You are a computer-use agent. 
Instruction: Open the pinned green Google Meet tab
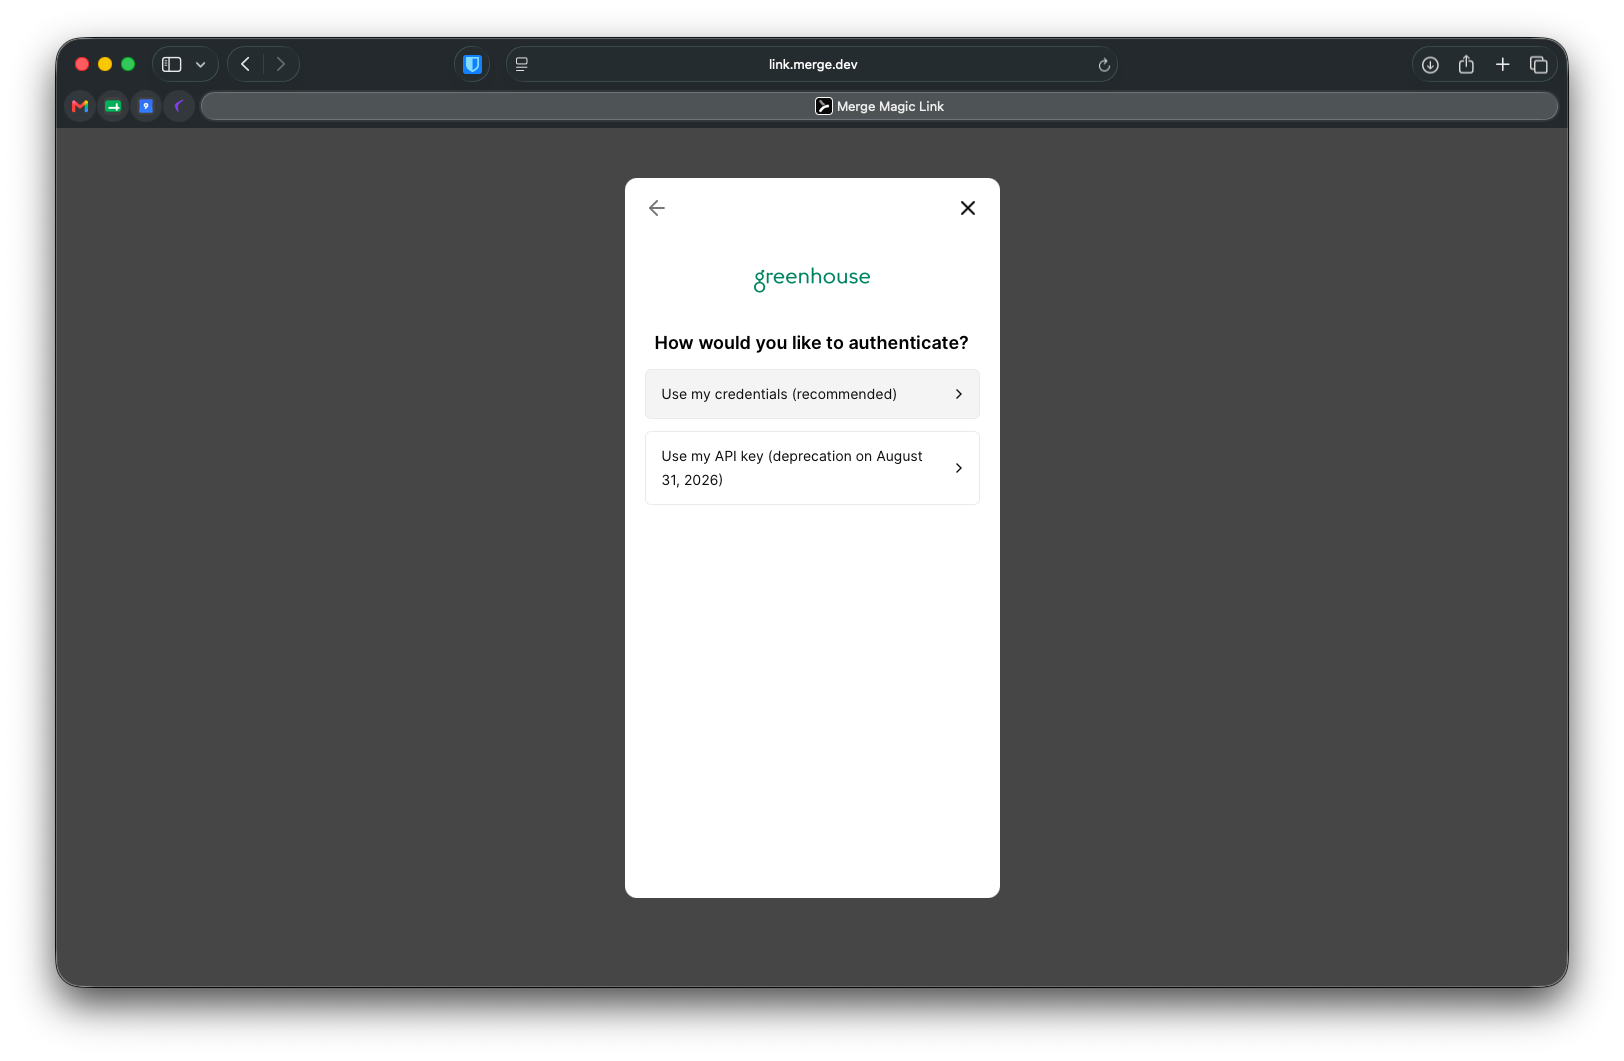coord(113,106)
